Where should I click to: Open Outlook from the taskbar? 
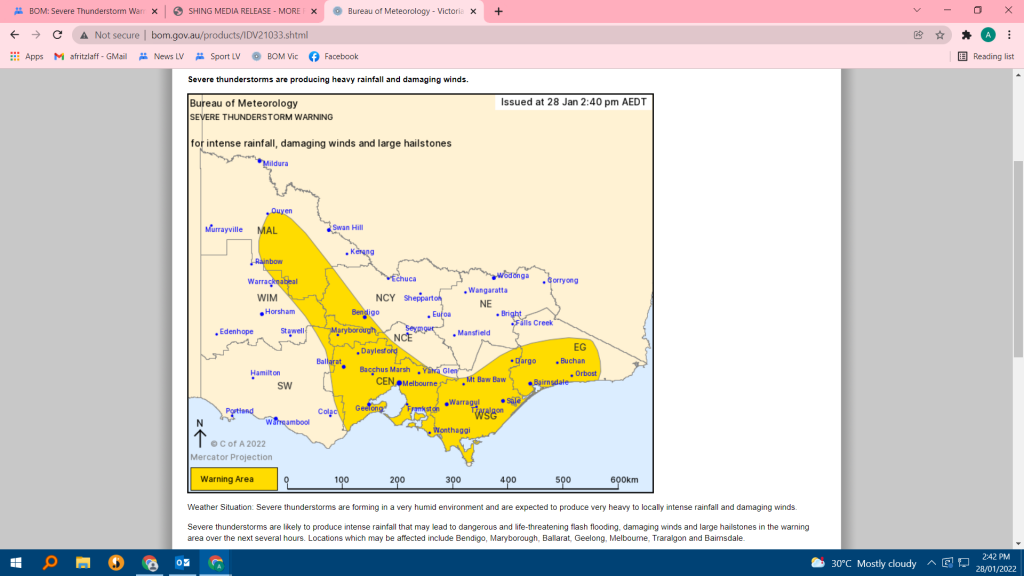coord(182,563)
